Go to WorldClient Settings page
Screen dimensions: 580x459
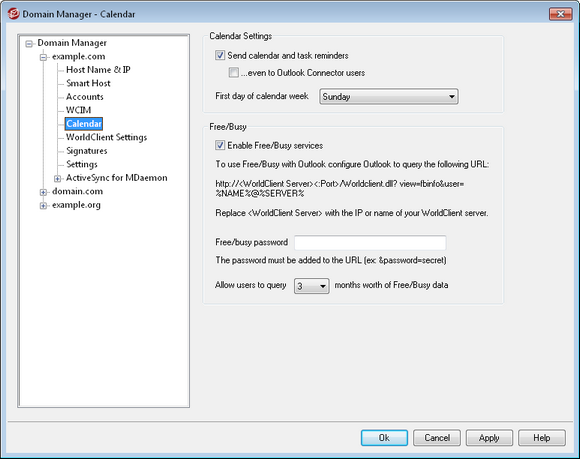(107, 137)
